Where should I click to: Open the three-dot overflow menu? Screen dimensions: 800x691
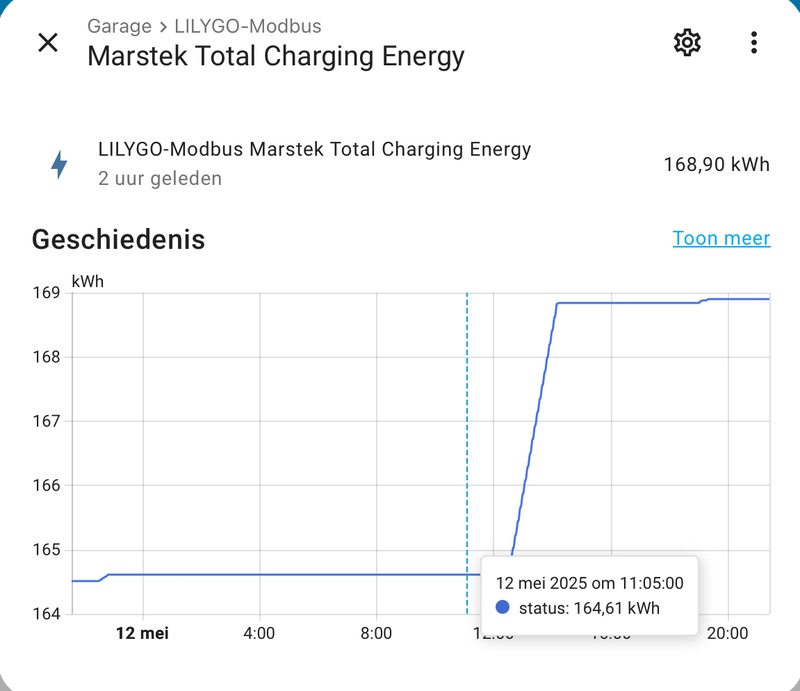[754, 42]
